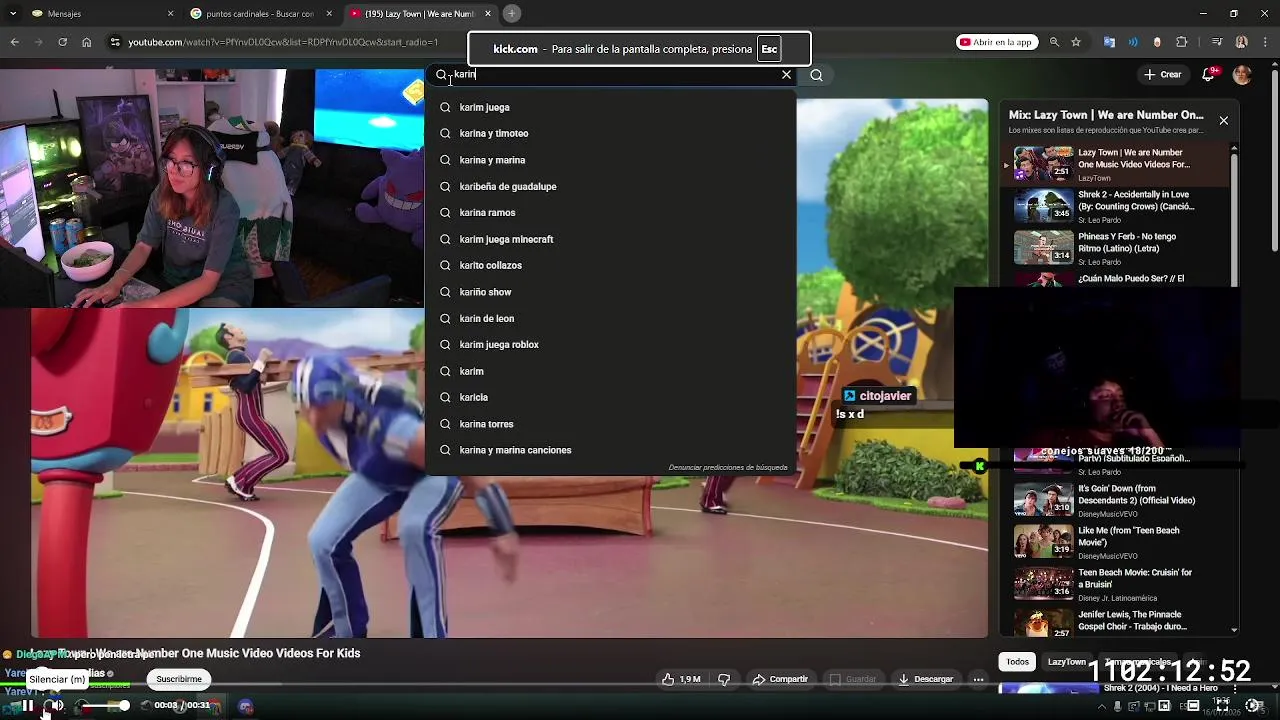Pick the suggestion "karina y marina"
The height and width of the screenshot is (720, 1280).
tap(610, 160)
